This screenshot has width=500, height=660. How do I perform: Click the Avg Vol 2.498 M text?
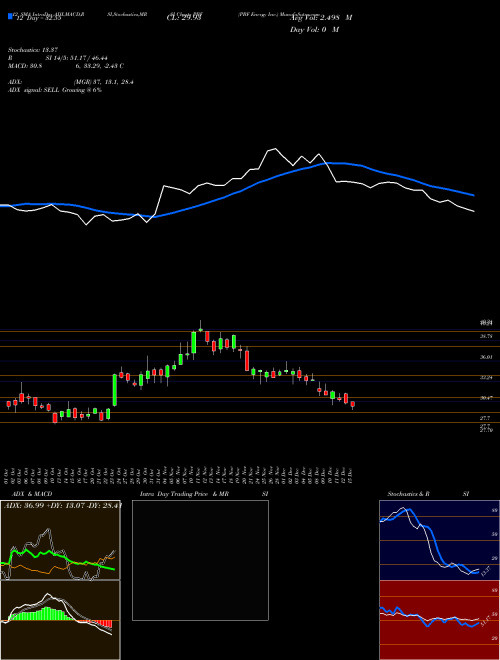pyautogui.click(x=320, y=18)
